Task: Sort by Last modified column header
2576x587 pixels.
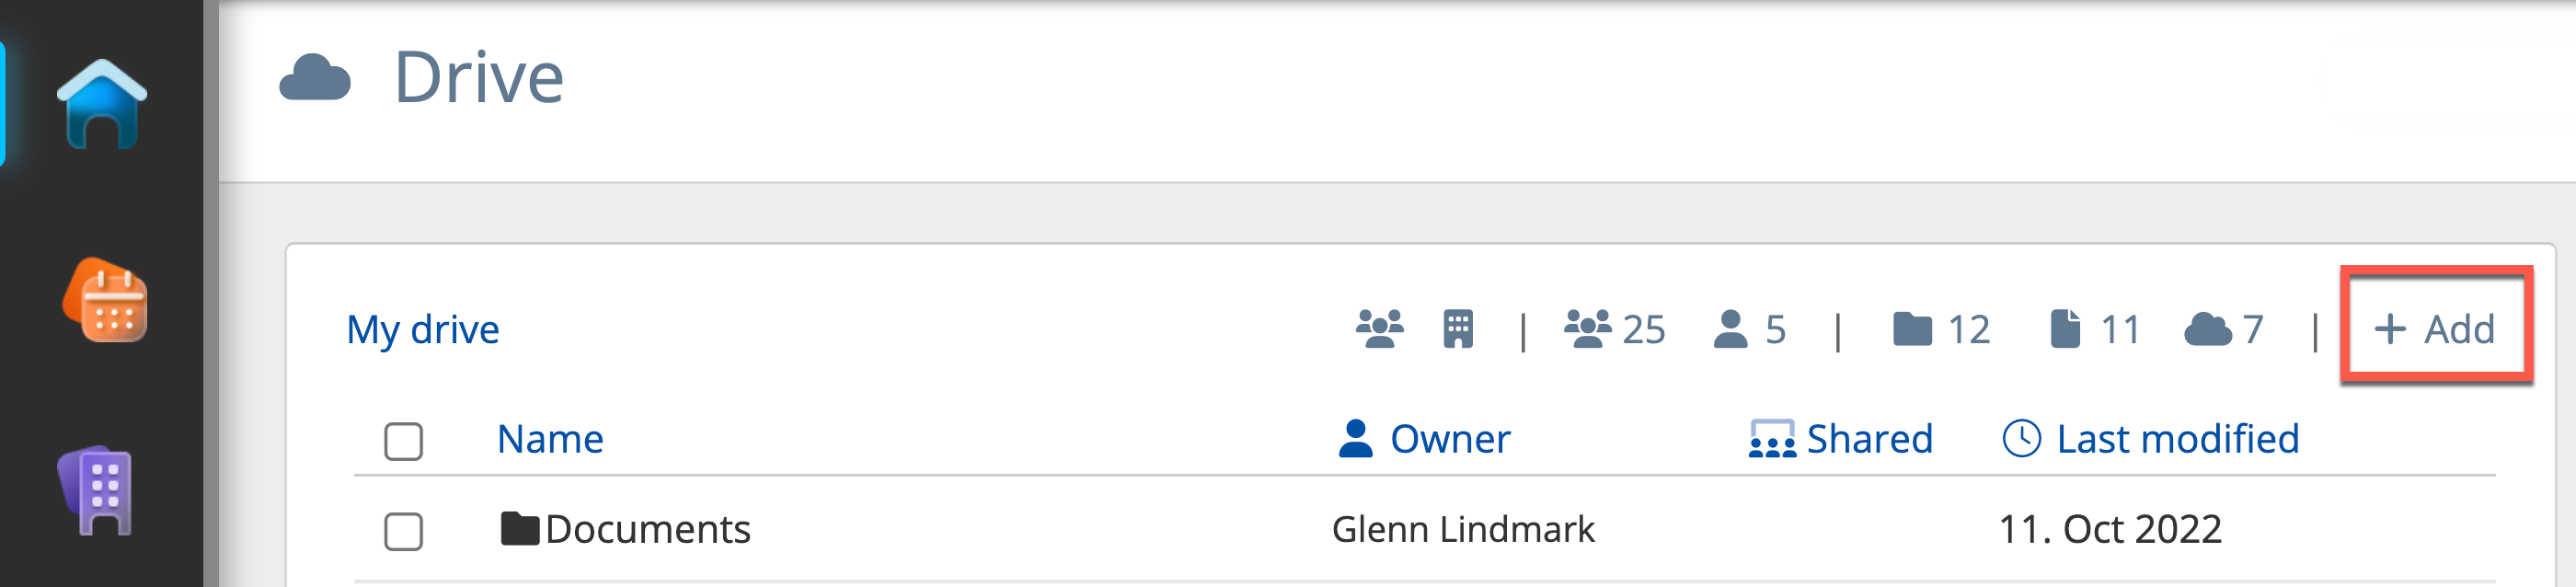Action: click(2177, 439)
